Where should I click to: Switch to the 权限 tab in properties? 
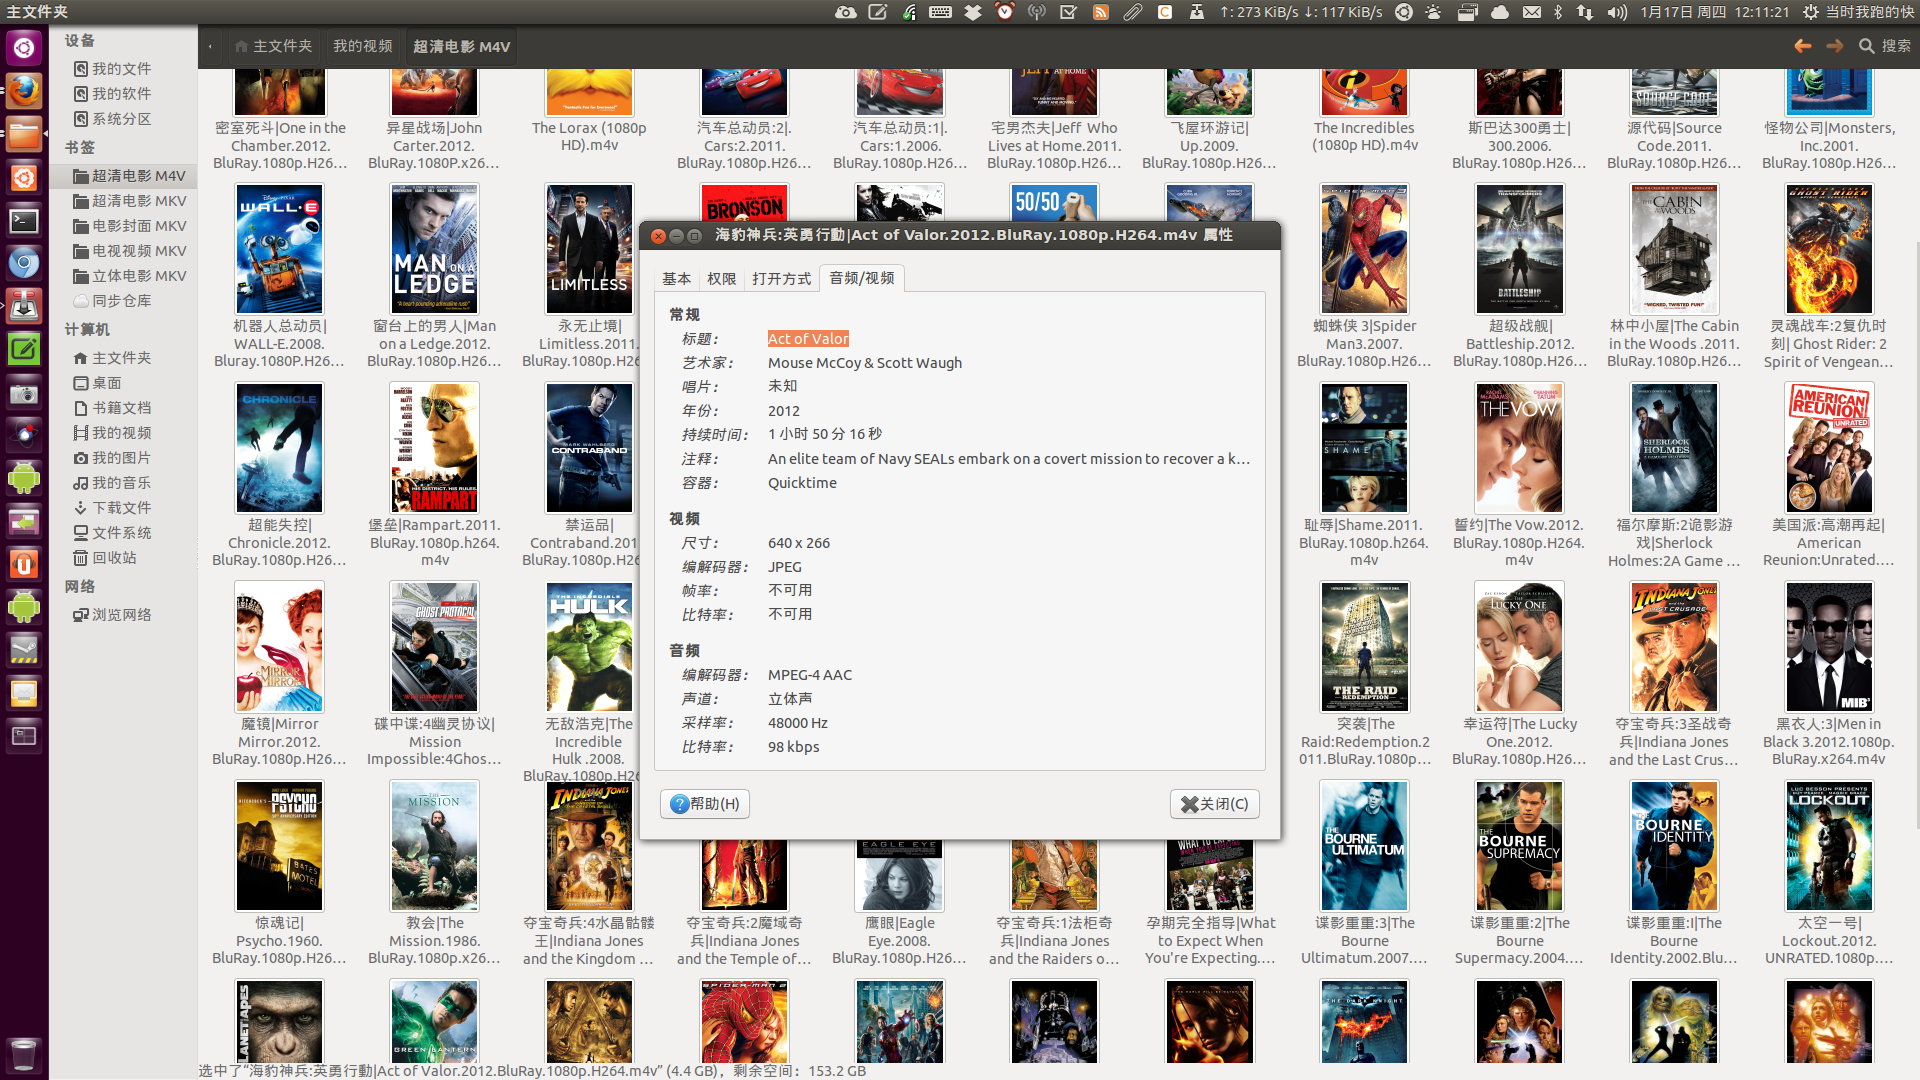721,279
